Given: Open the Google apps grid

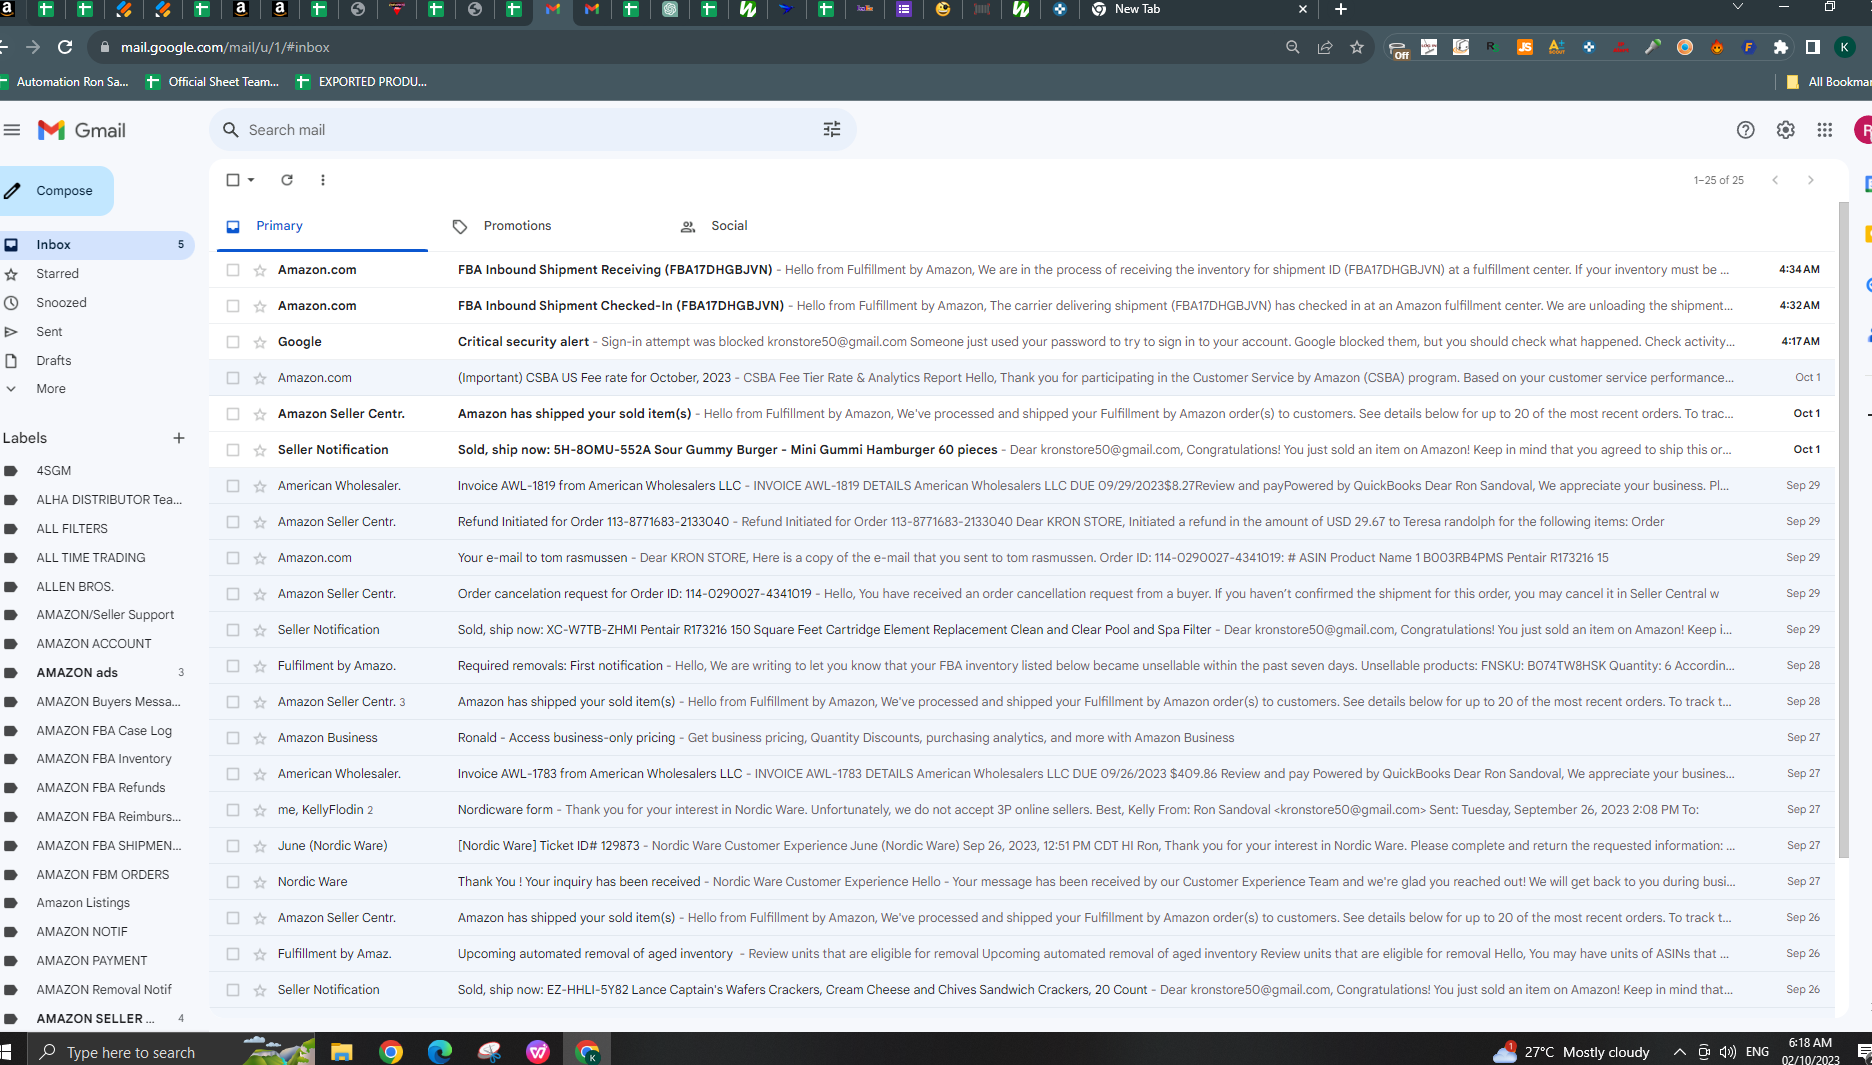Looking at the screenshot, I should tap(1825, 130).
